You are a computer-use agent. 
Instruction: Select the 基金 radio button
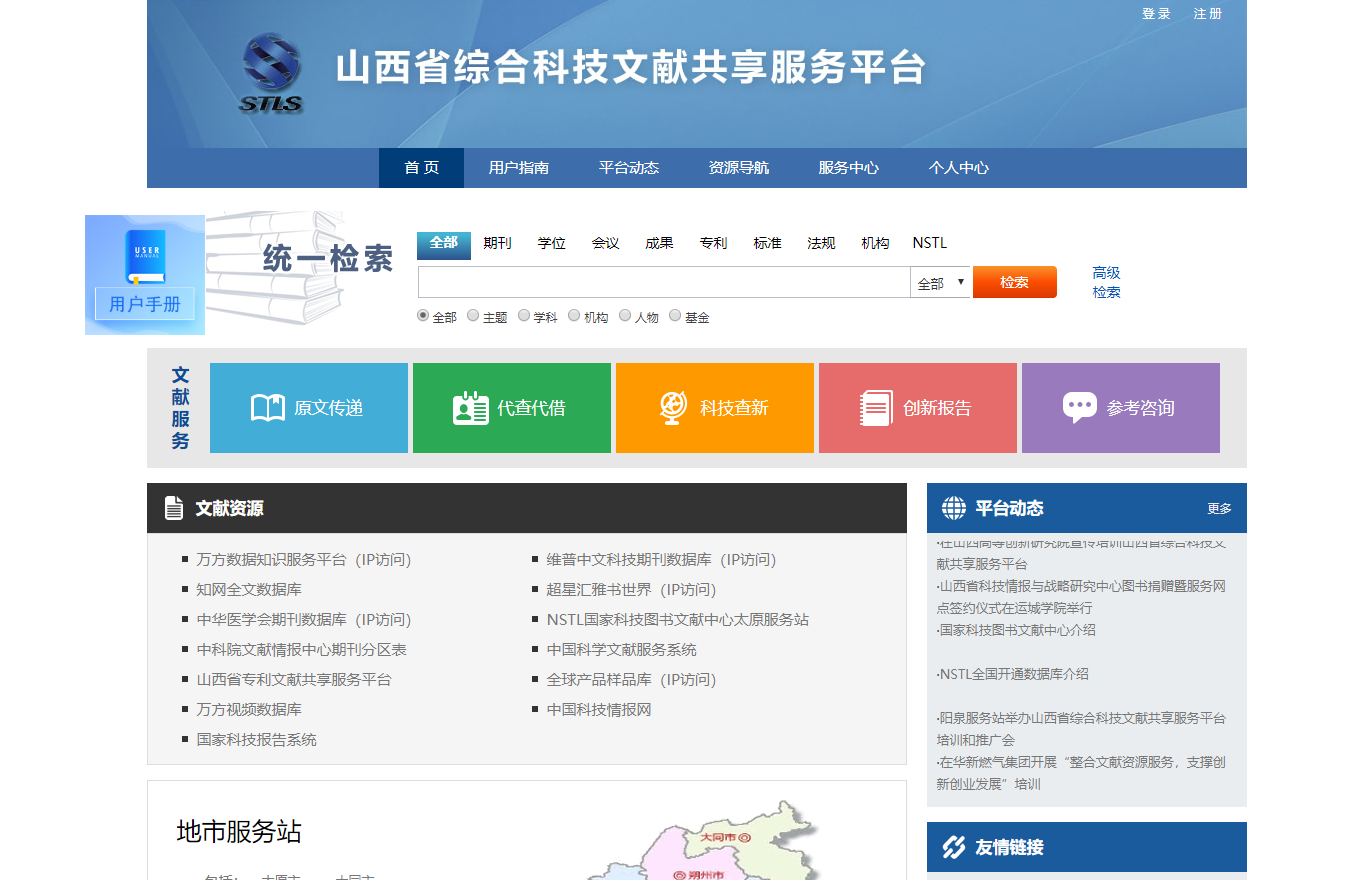point(675,316)
